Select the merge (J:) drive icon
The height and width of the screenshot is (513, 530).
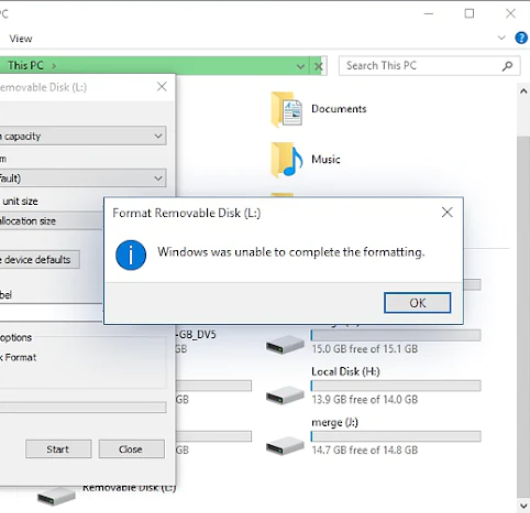[285, 446]
